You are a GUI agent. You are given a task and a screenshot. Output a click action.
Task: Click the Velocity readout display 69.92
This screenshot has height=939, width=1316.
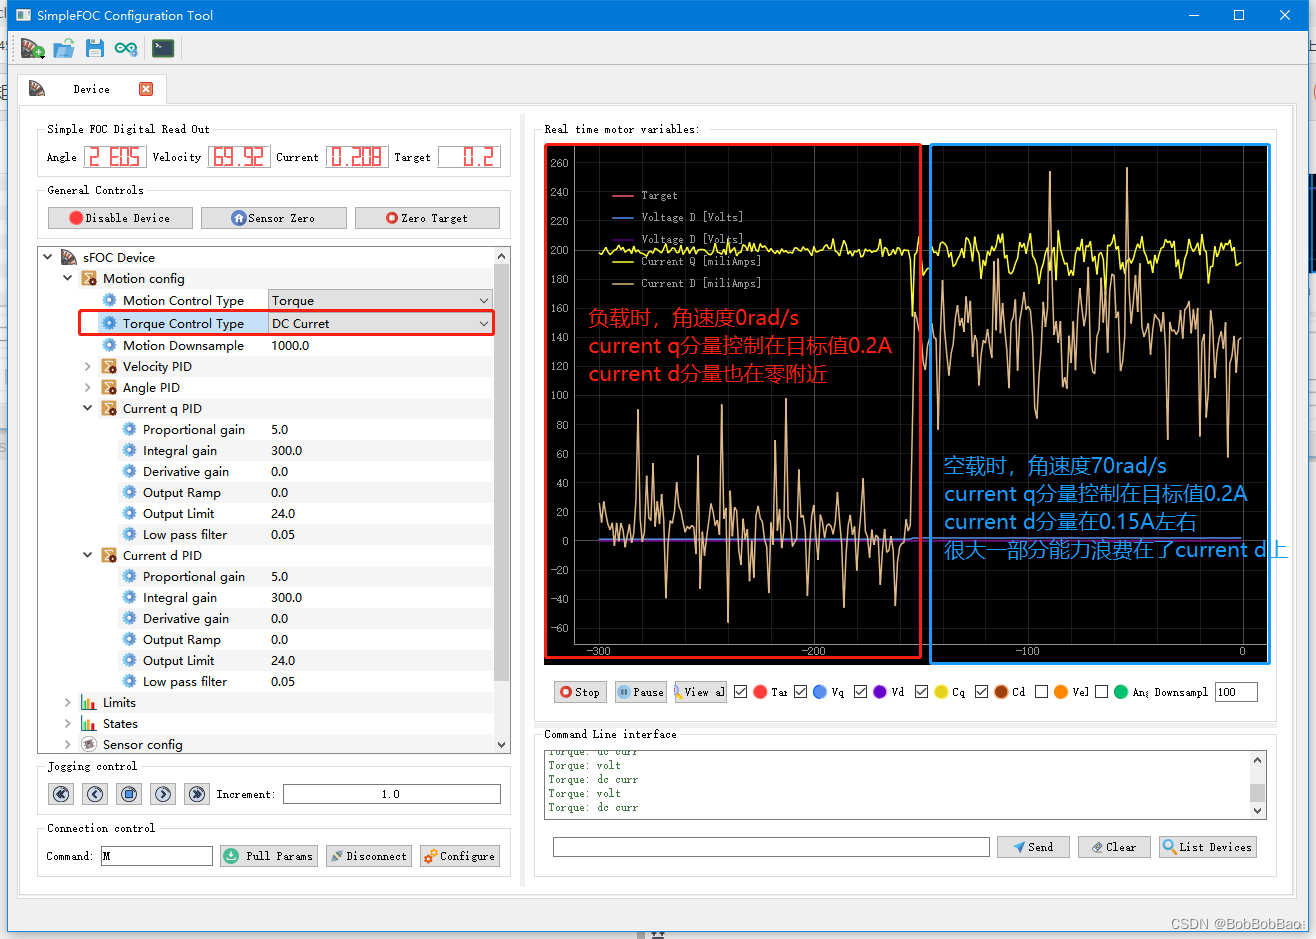[239, 157]
